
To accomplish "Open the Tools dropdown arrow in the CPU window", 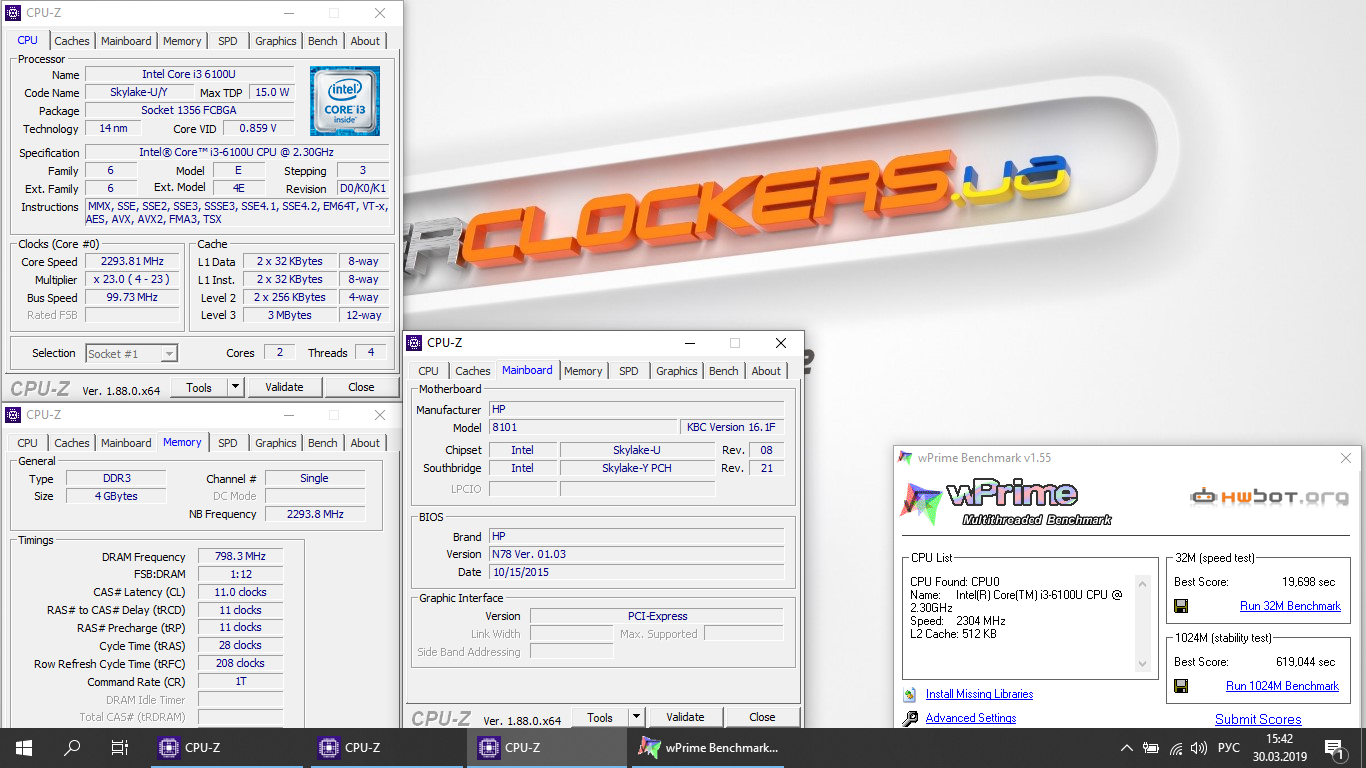I will [235, 387].
